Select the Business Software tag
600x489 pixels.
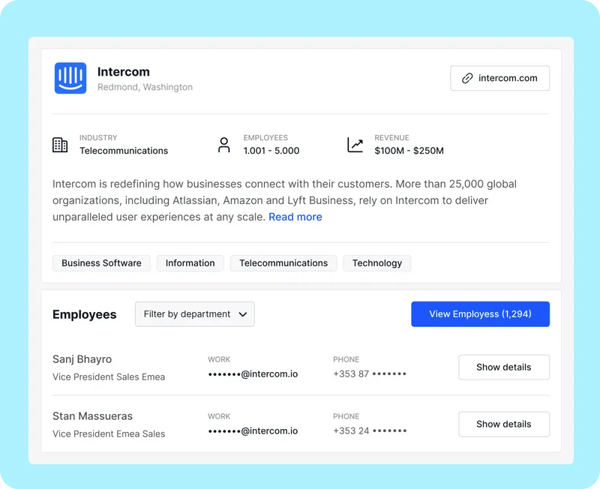[101, 263]
